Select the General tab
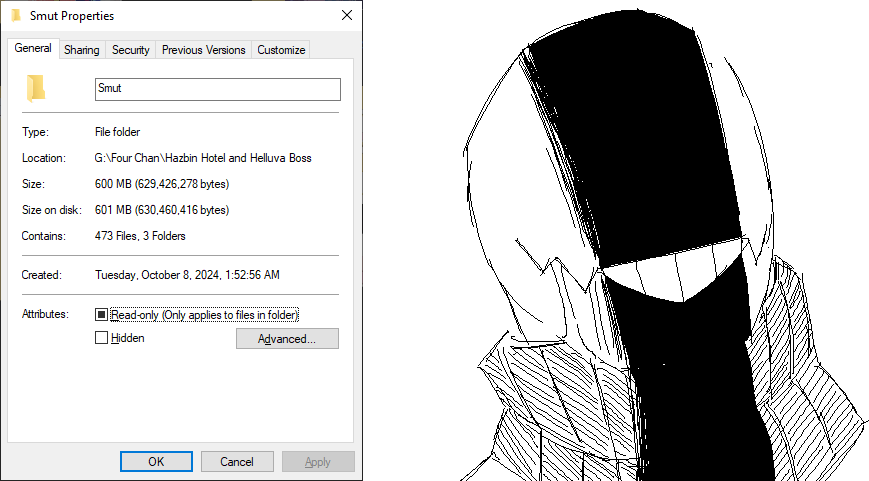Screen dimensions: 869x481 coord(33,48)
